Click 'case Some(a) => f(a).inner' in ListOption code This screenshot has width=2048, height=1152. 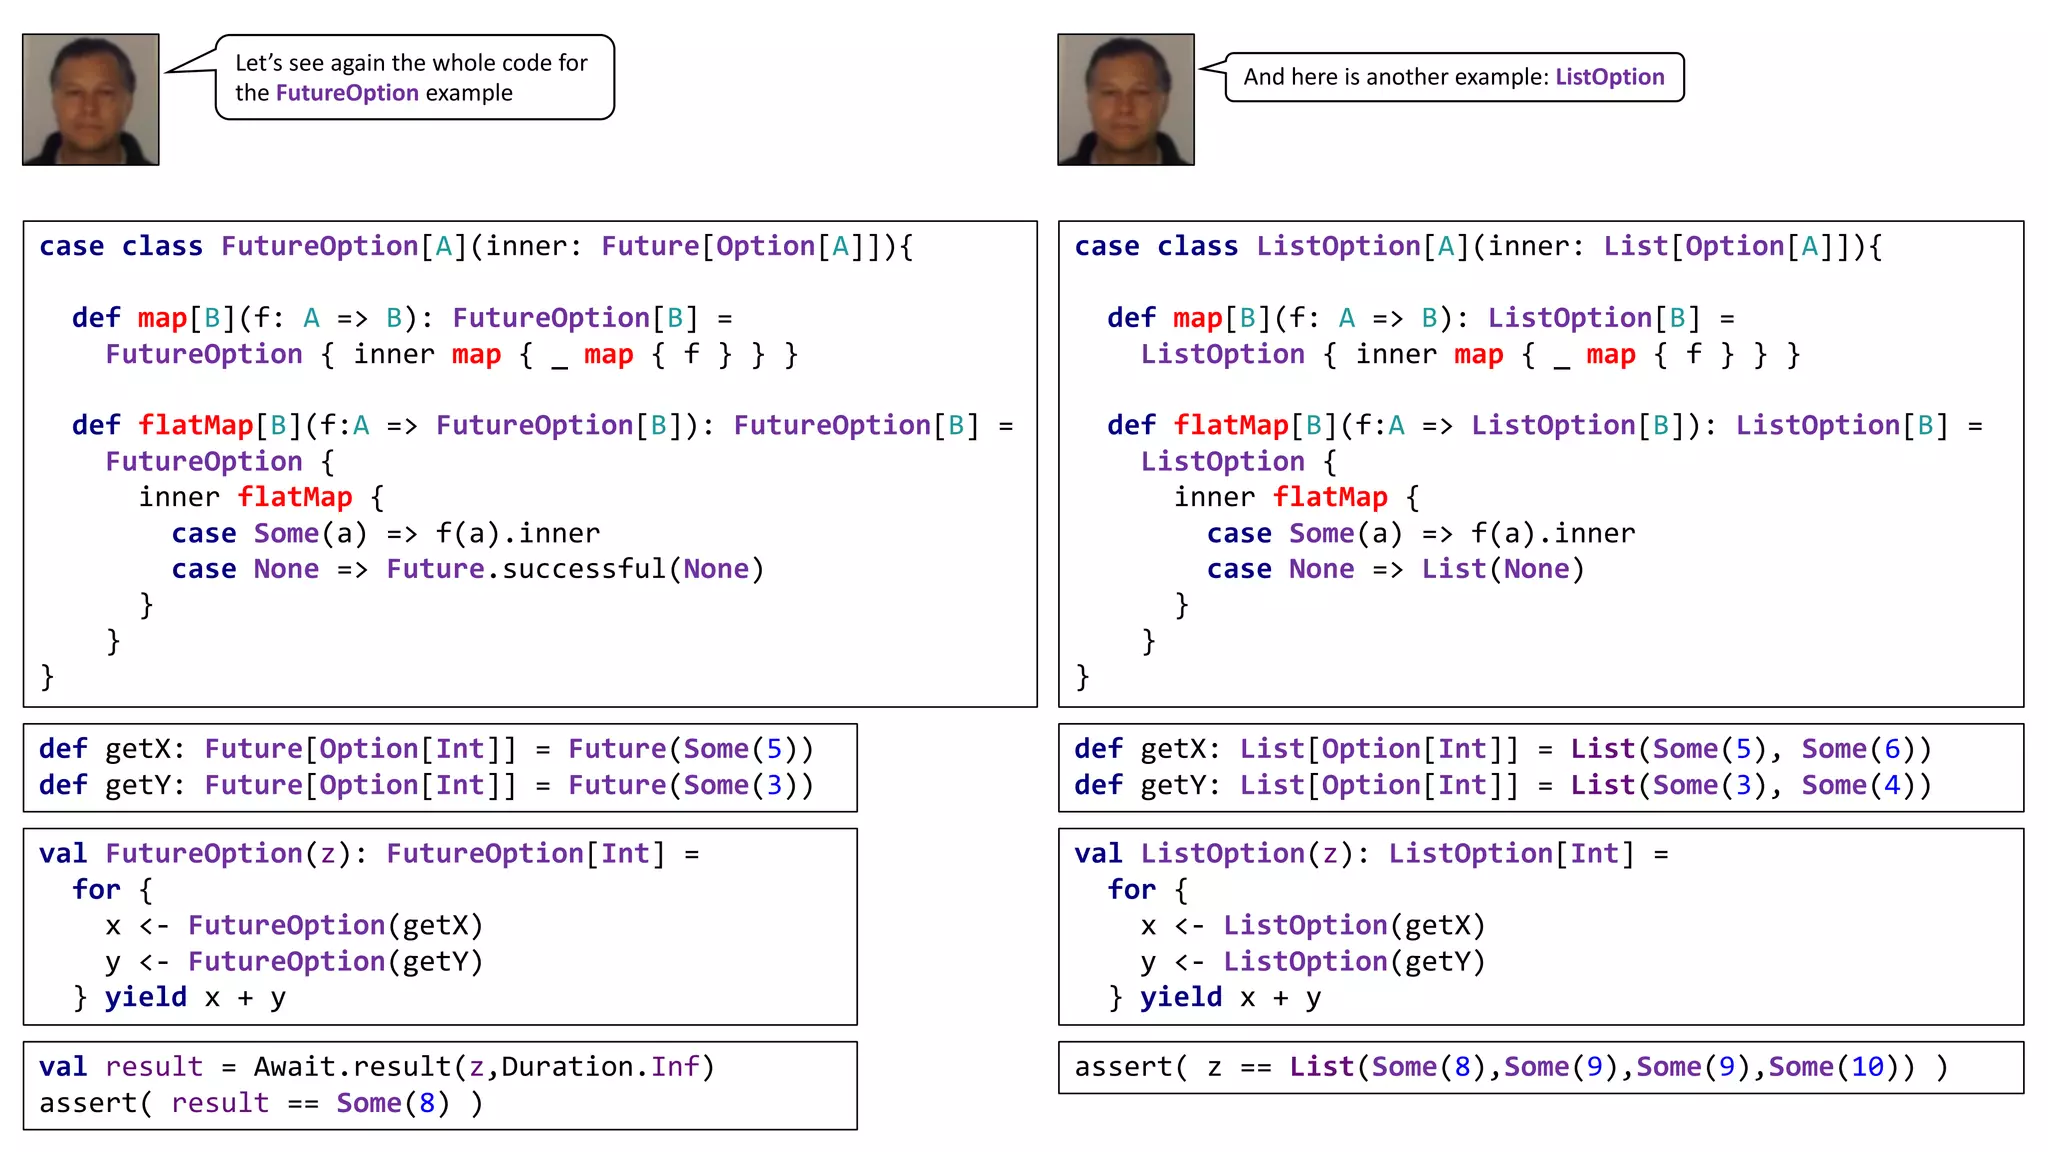(x=1421, y=533)
